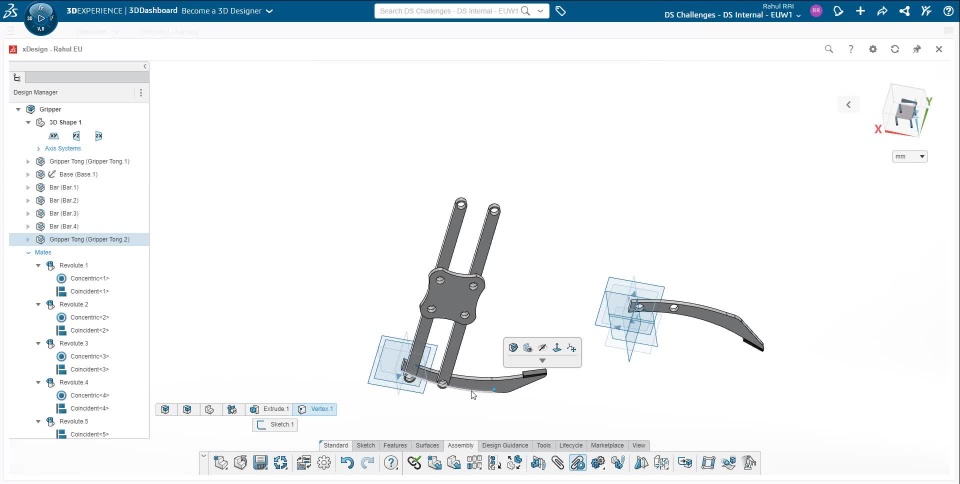Switch to the Features tab
960x484 pixels.
point(395,445)
